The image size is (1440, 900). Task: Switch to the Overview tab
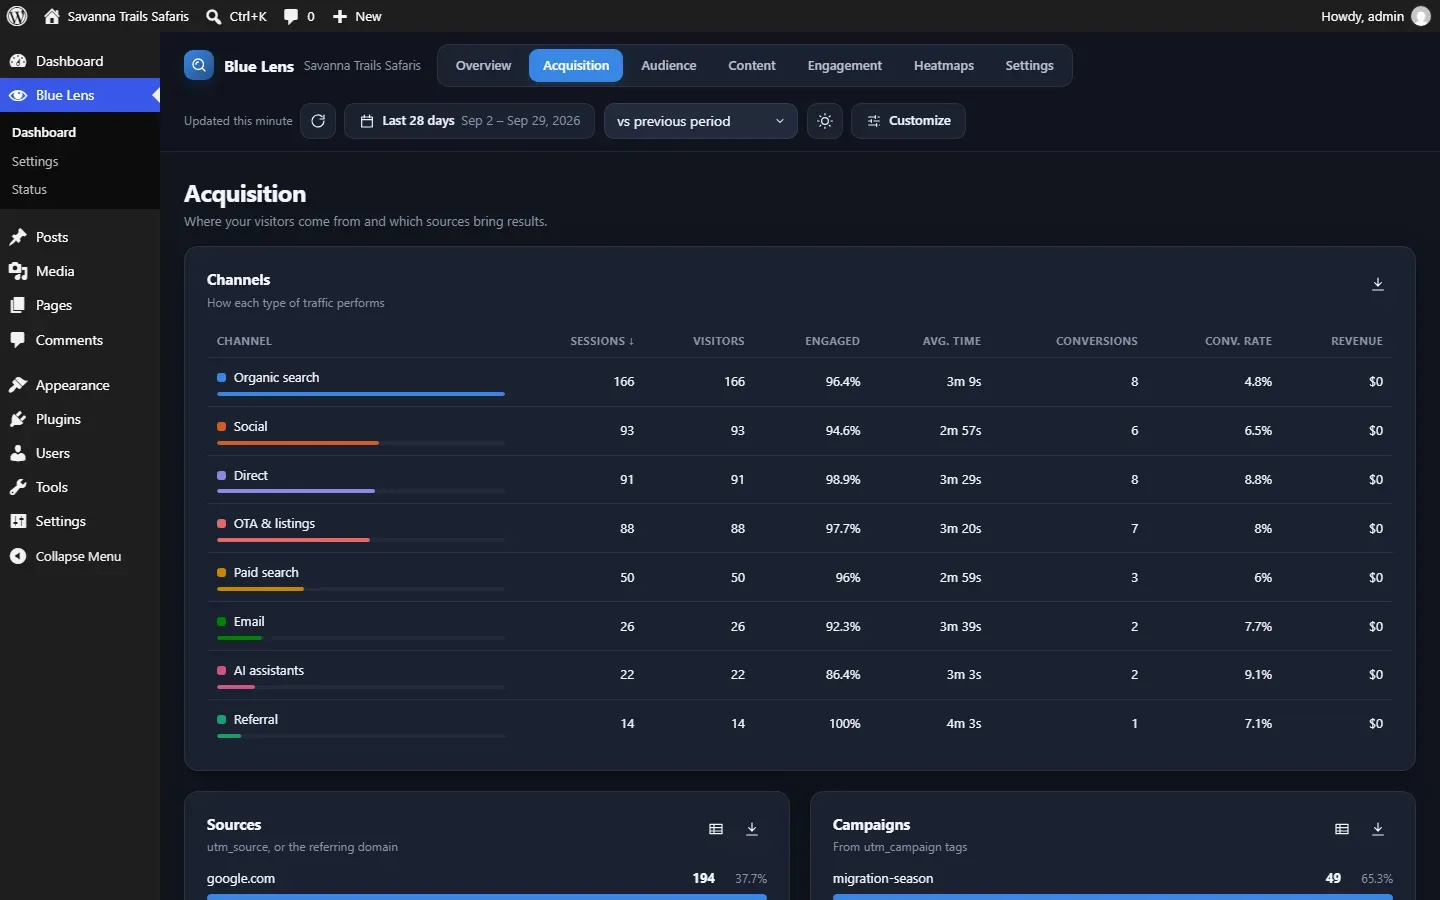click(483, 65)
